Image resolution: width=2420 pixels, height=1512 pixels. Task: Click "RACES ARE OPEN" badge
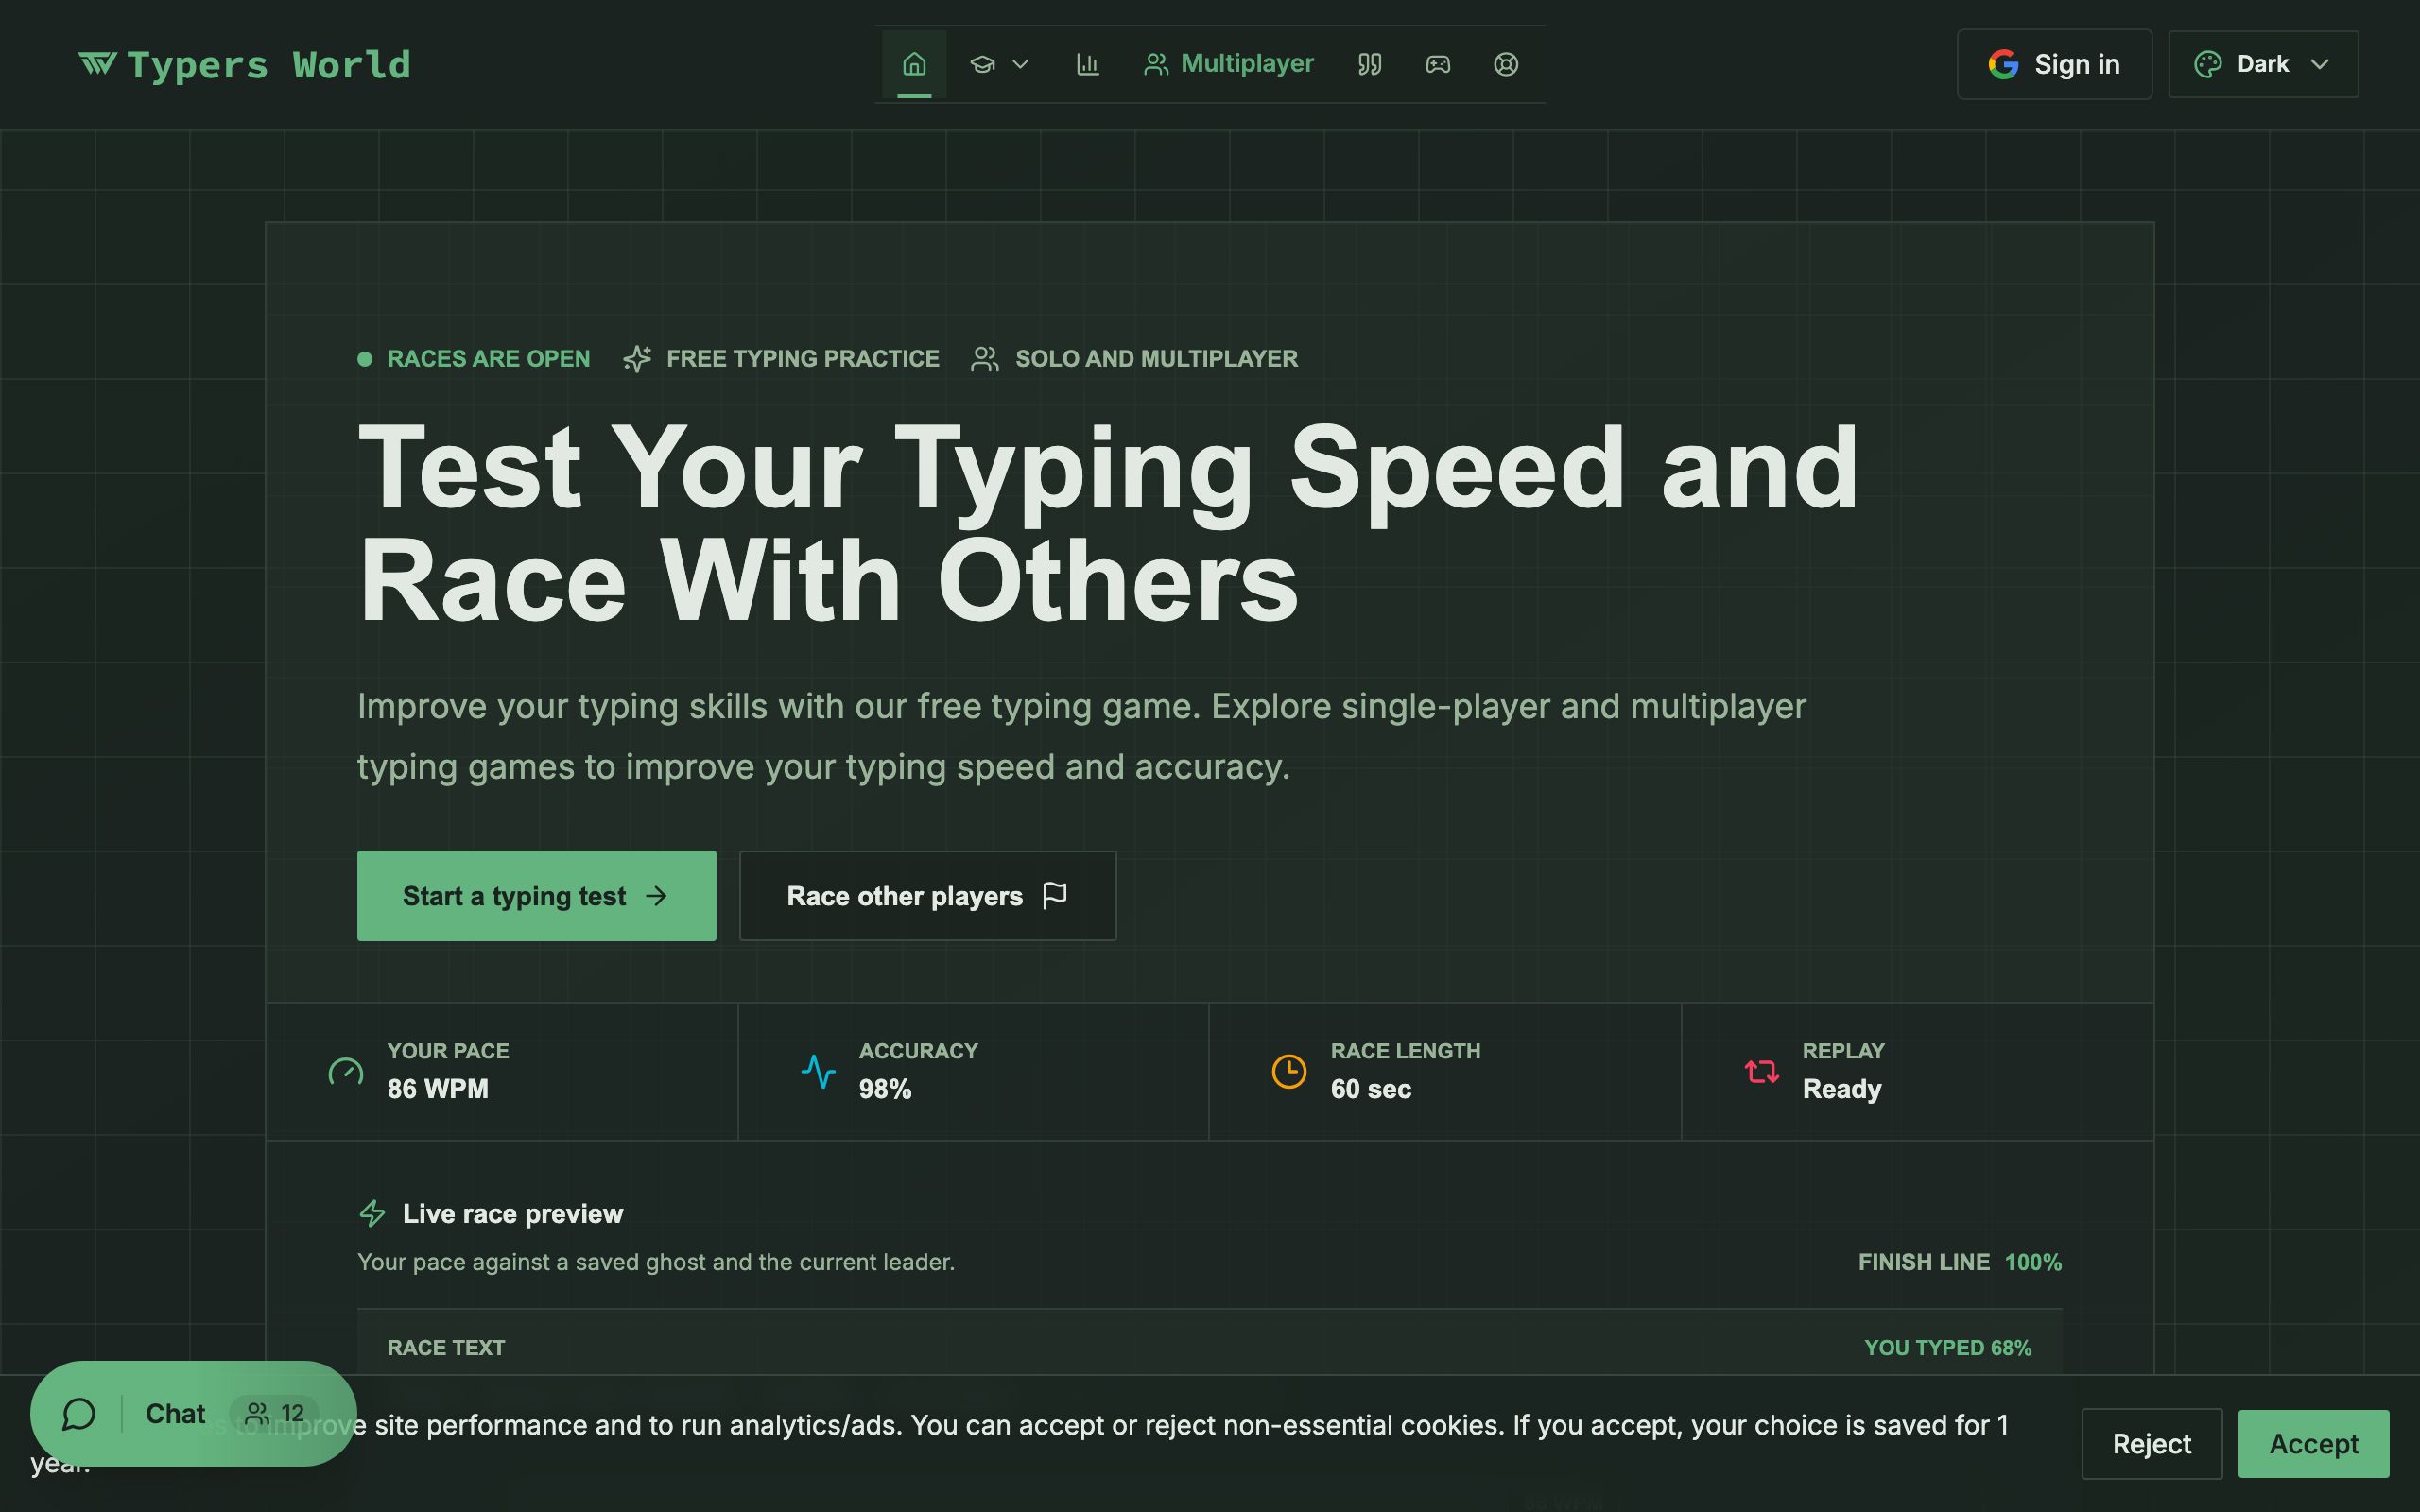(x=474, y=358)
